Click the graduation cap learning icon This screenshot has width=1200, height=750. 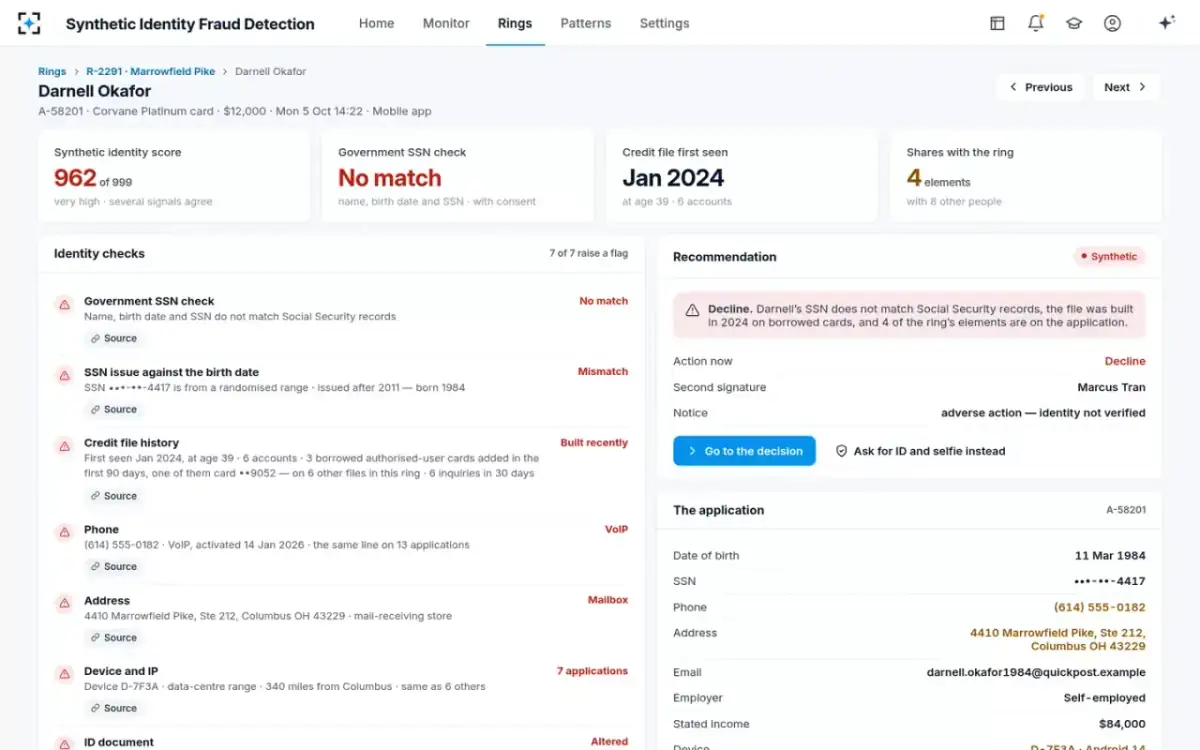pyautogui.click(x=1074, y=23)
